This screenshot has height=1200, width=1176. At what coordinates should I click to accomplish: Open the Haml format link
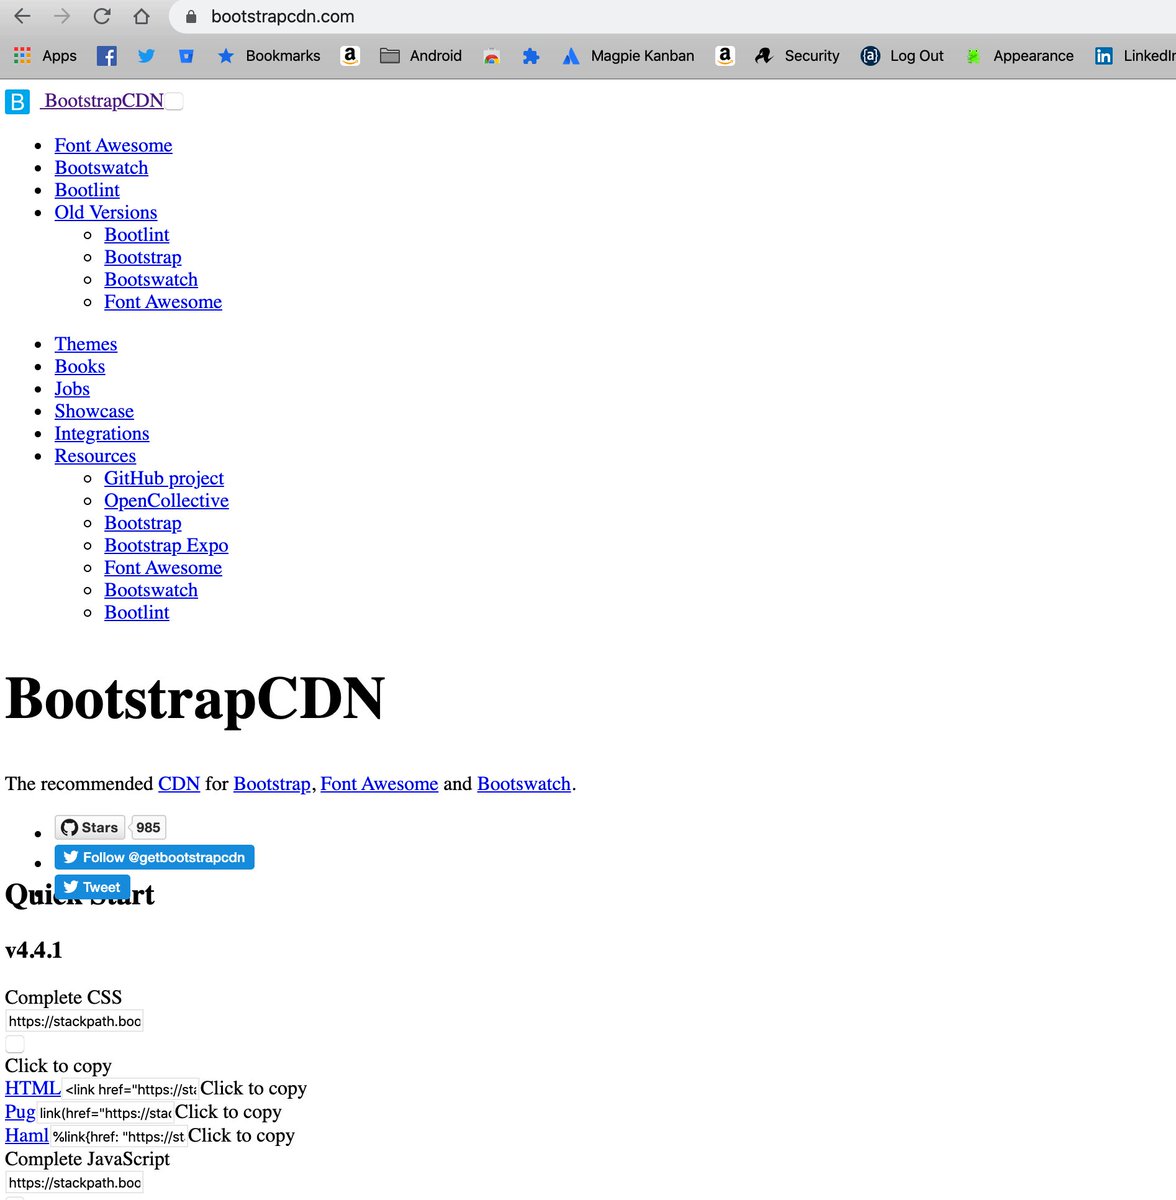click(27, 1135)
